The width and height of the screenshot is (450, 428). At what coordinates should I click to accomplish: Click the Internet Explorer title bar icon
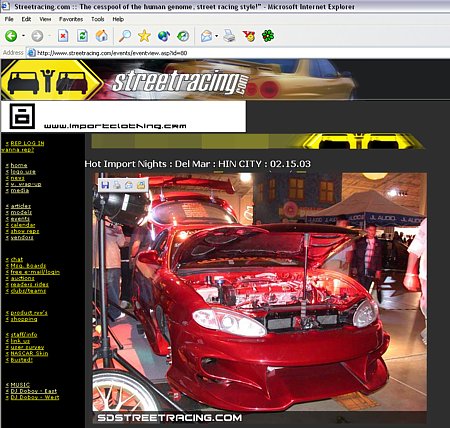(x=6, y=6)
